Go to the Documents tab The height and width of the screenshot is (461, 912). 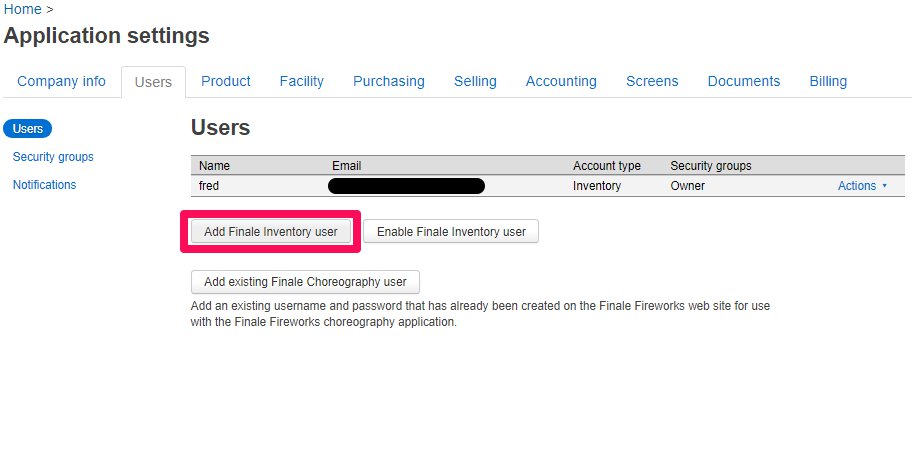tap(744, 82)
